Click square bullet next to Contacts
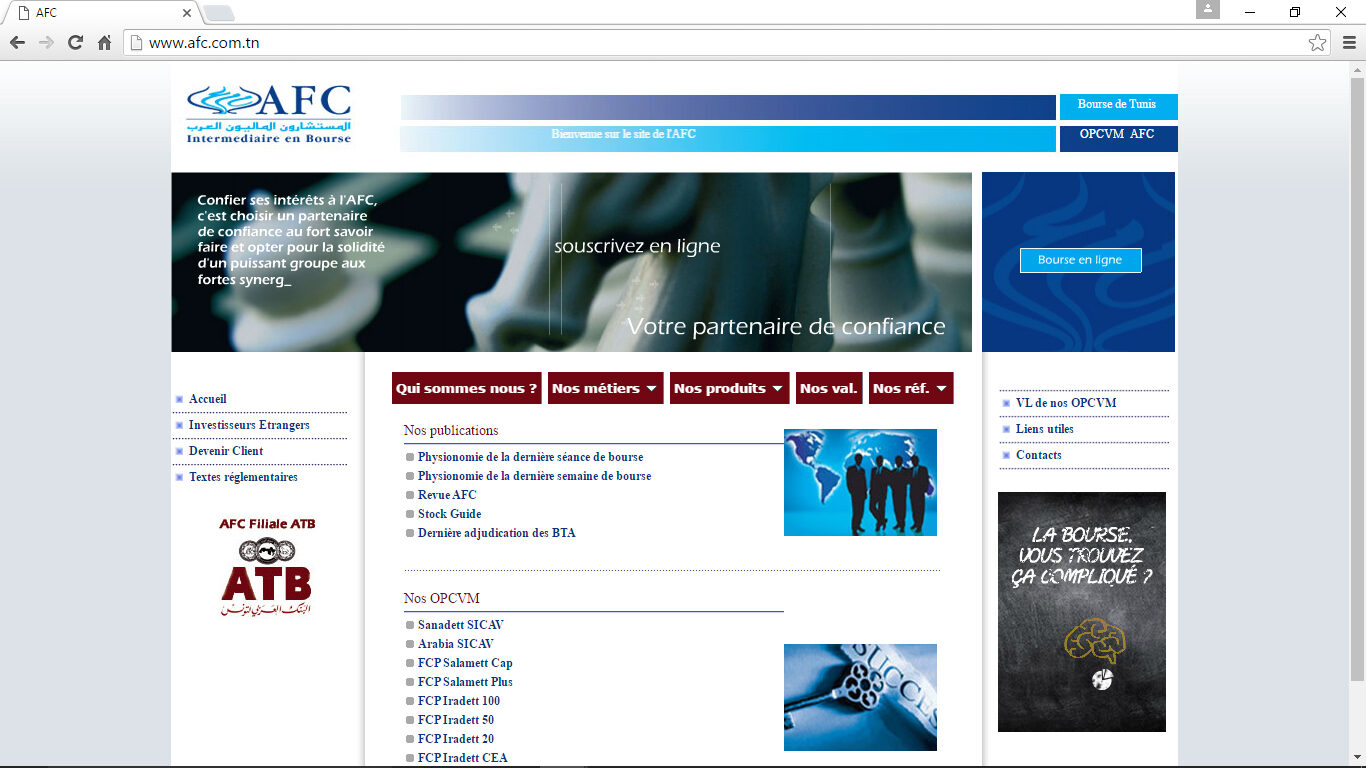Screen dimensions: 1366x768 [x=1006, y=455]
